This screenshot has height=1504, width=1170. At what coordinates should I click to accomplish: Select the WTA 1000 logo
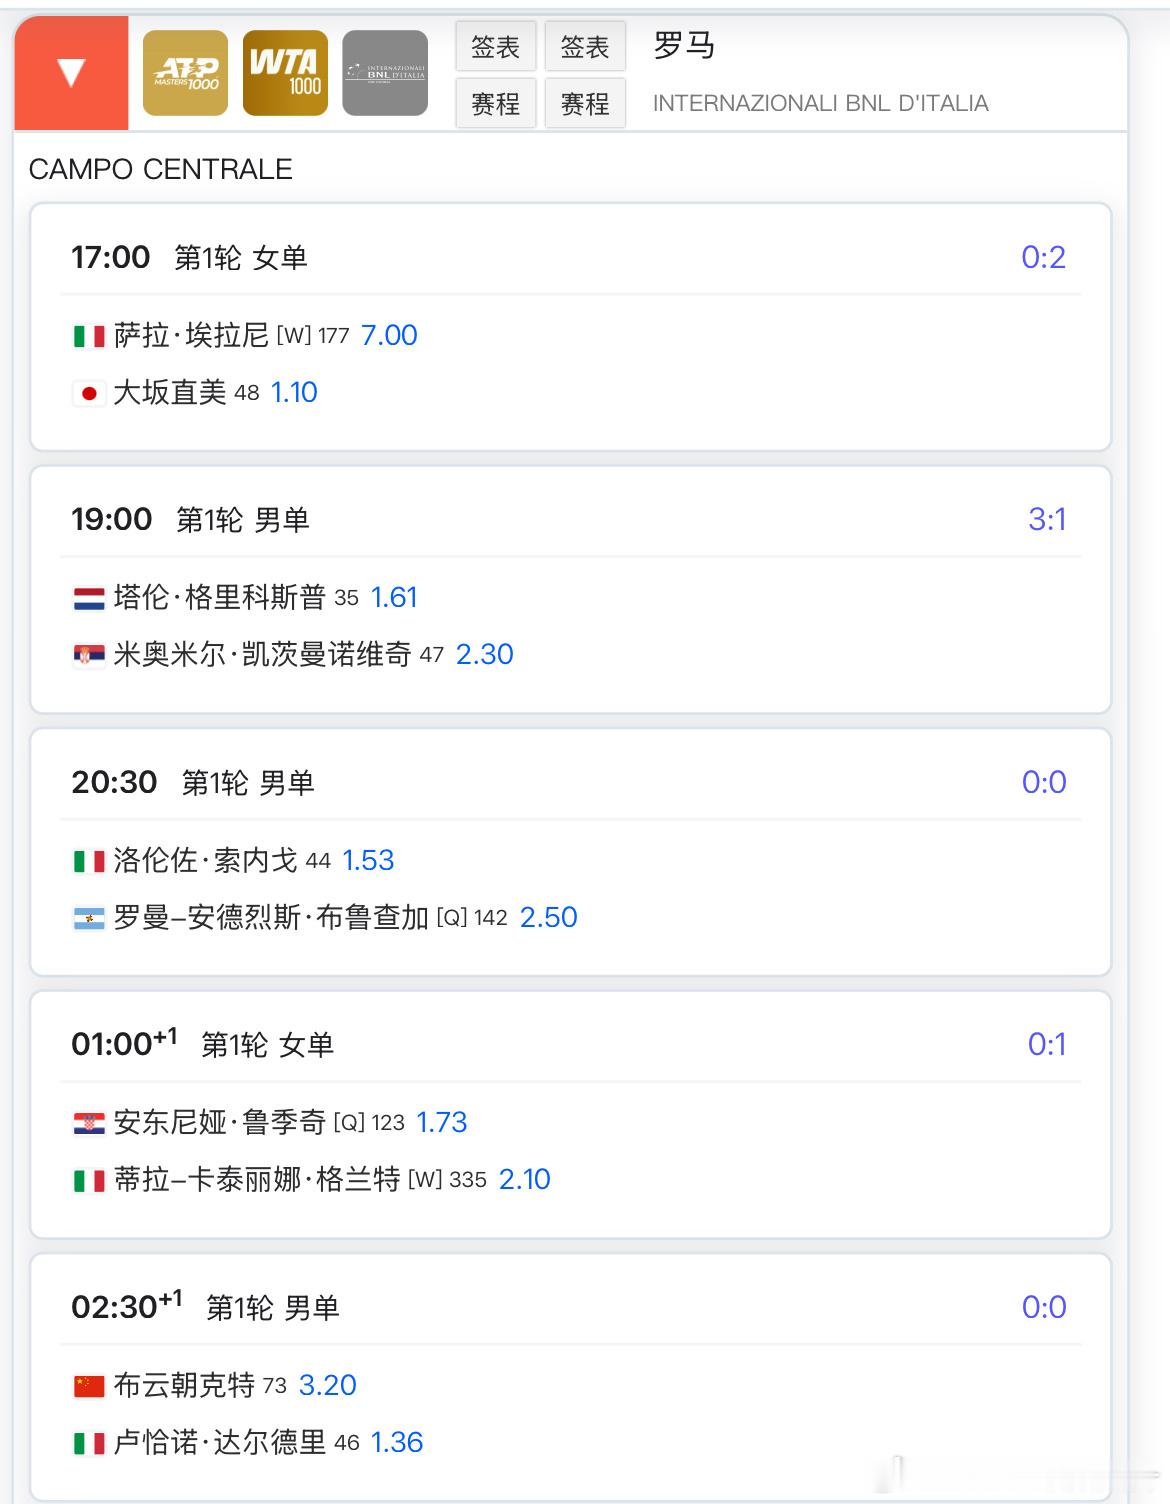[x=285, y=73]
